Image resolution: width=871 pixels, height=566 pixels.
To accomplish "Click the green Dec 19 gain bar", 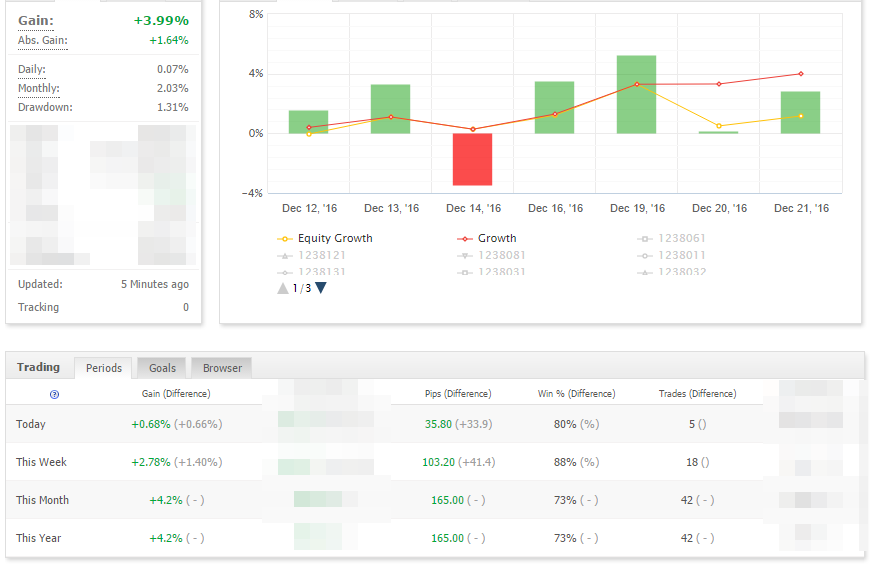I will [x=636, y=94].
